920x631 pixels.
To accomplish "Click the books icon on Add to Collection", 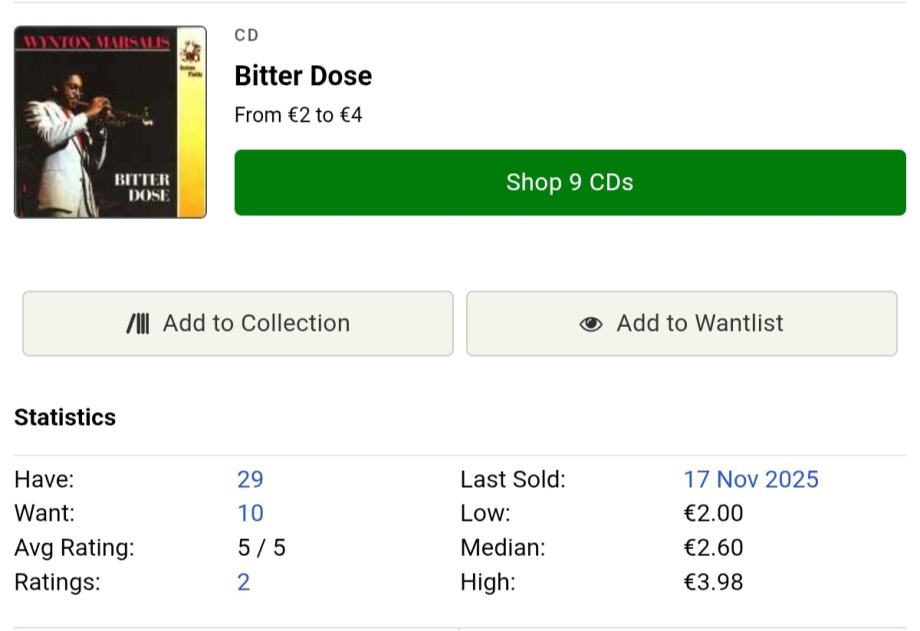I will coord(138,324).
